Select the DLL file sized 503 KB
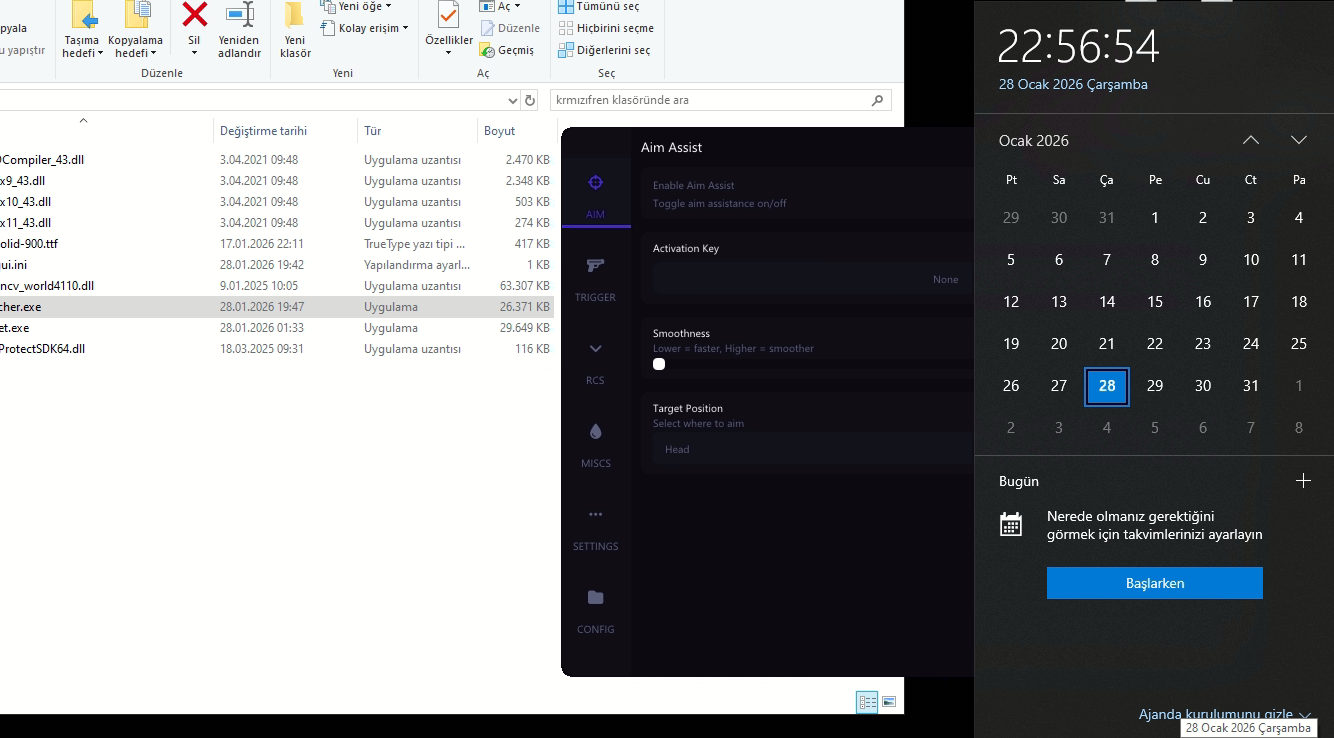The image size is (1334, 738). 277,202
